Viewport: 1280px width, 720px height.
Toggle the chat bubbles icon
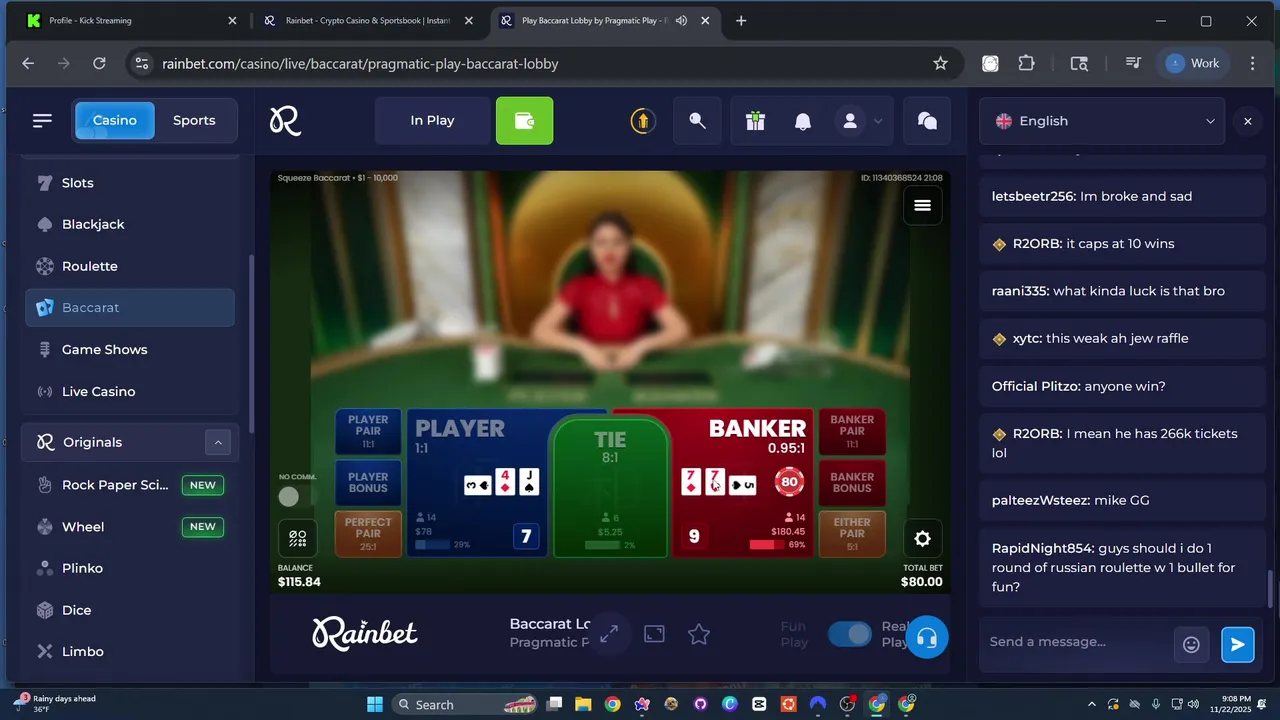[927, 120]
